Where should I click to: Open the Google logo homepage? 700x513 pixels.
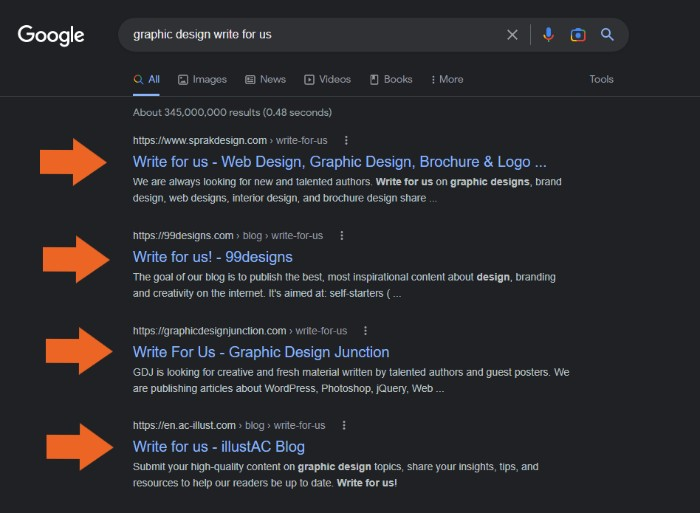pos(51,35)
